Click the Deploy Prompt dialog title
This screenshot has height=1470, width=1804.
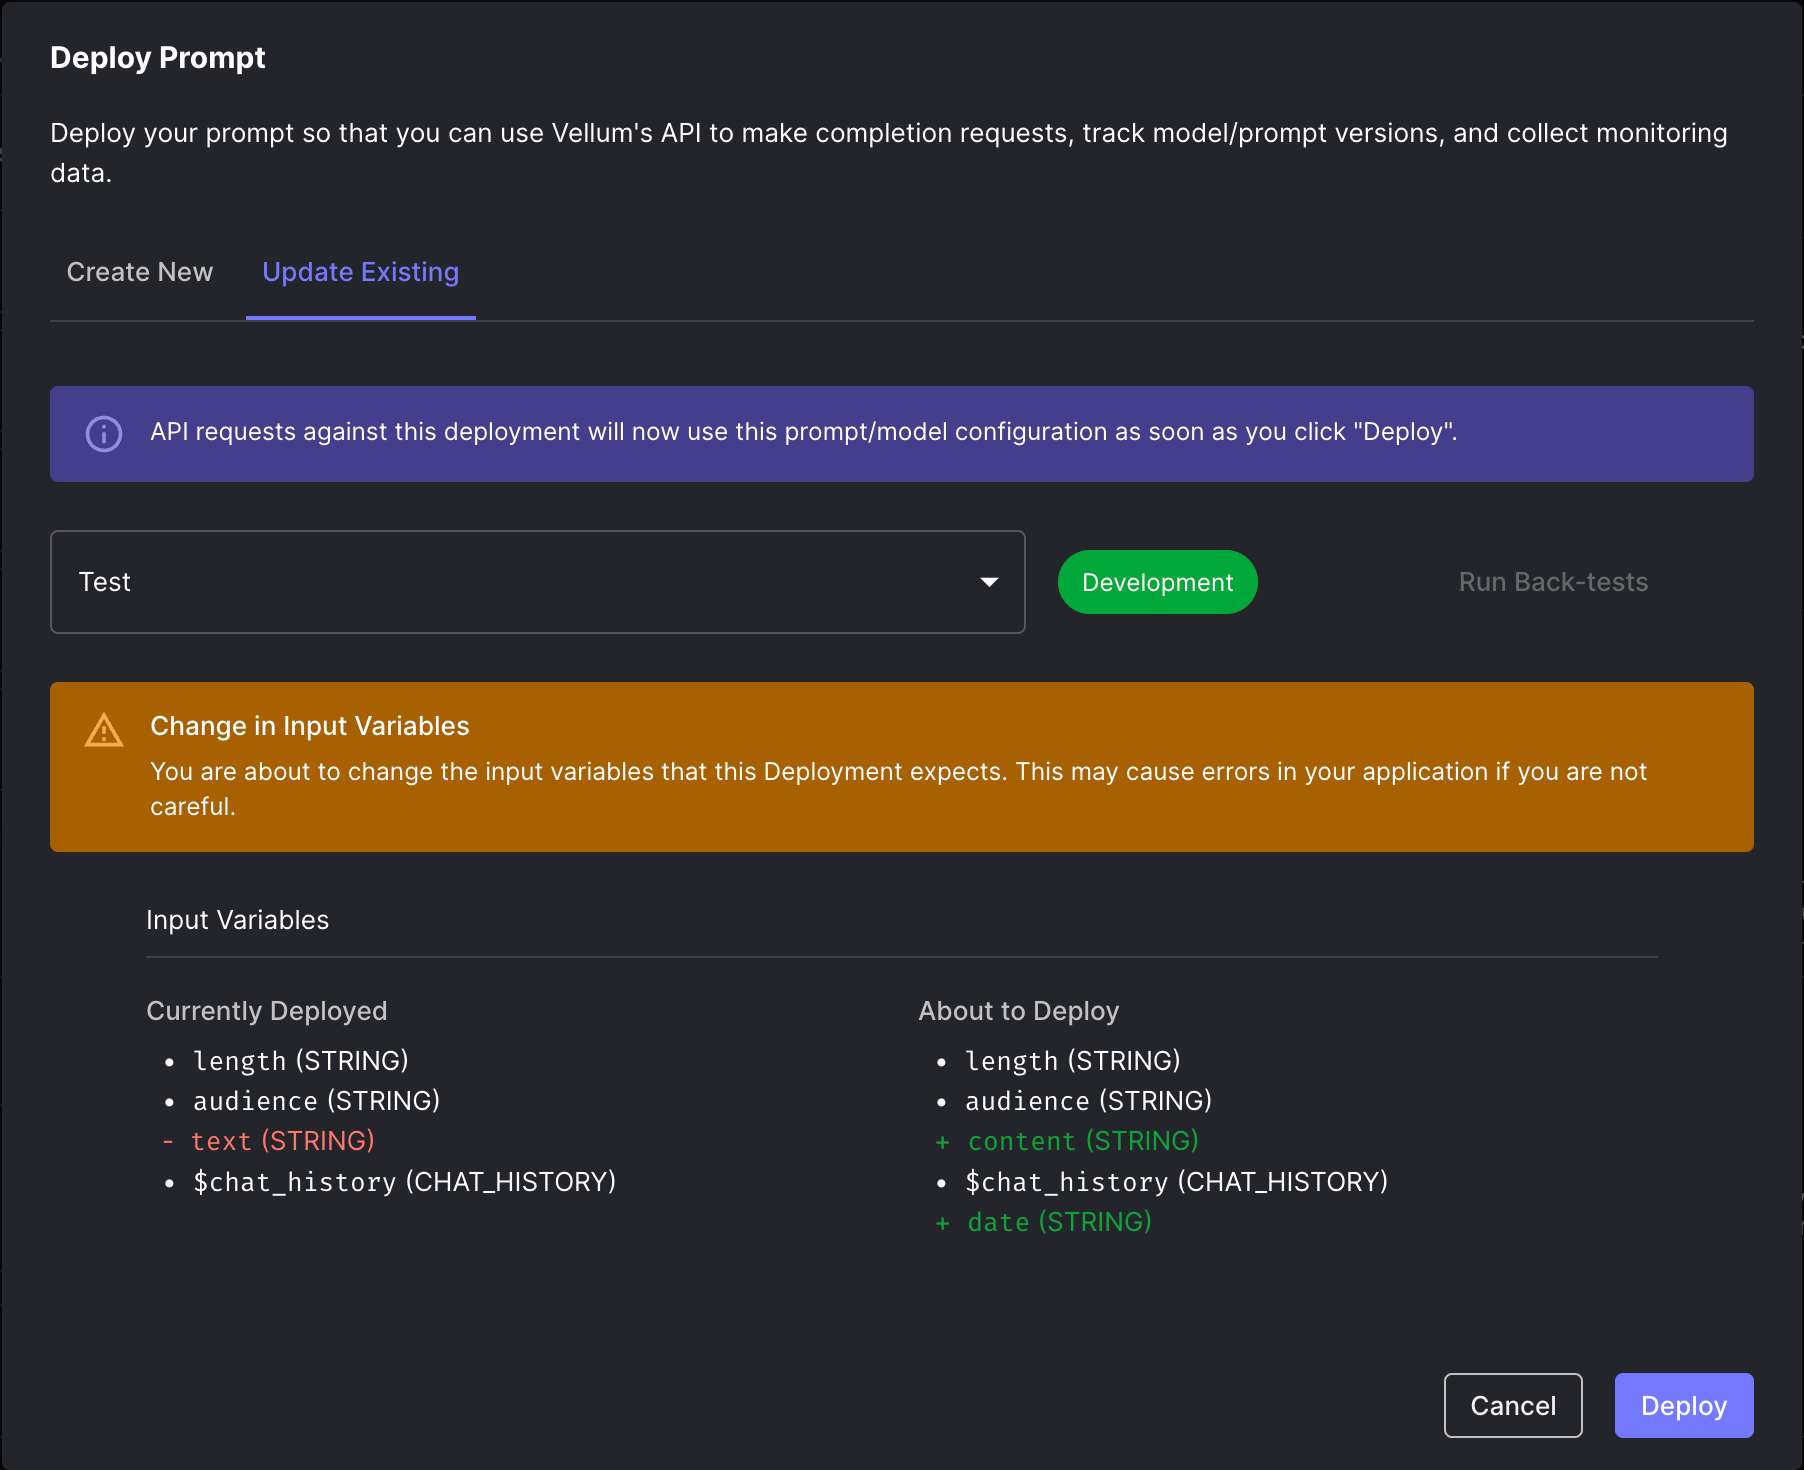tap(158, 58)
